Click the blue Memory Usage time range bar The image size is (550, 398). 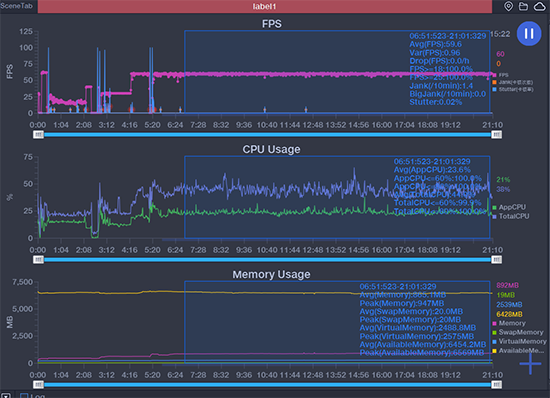coord(267,385)
